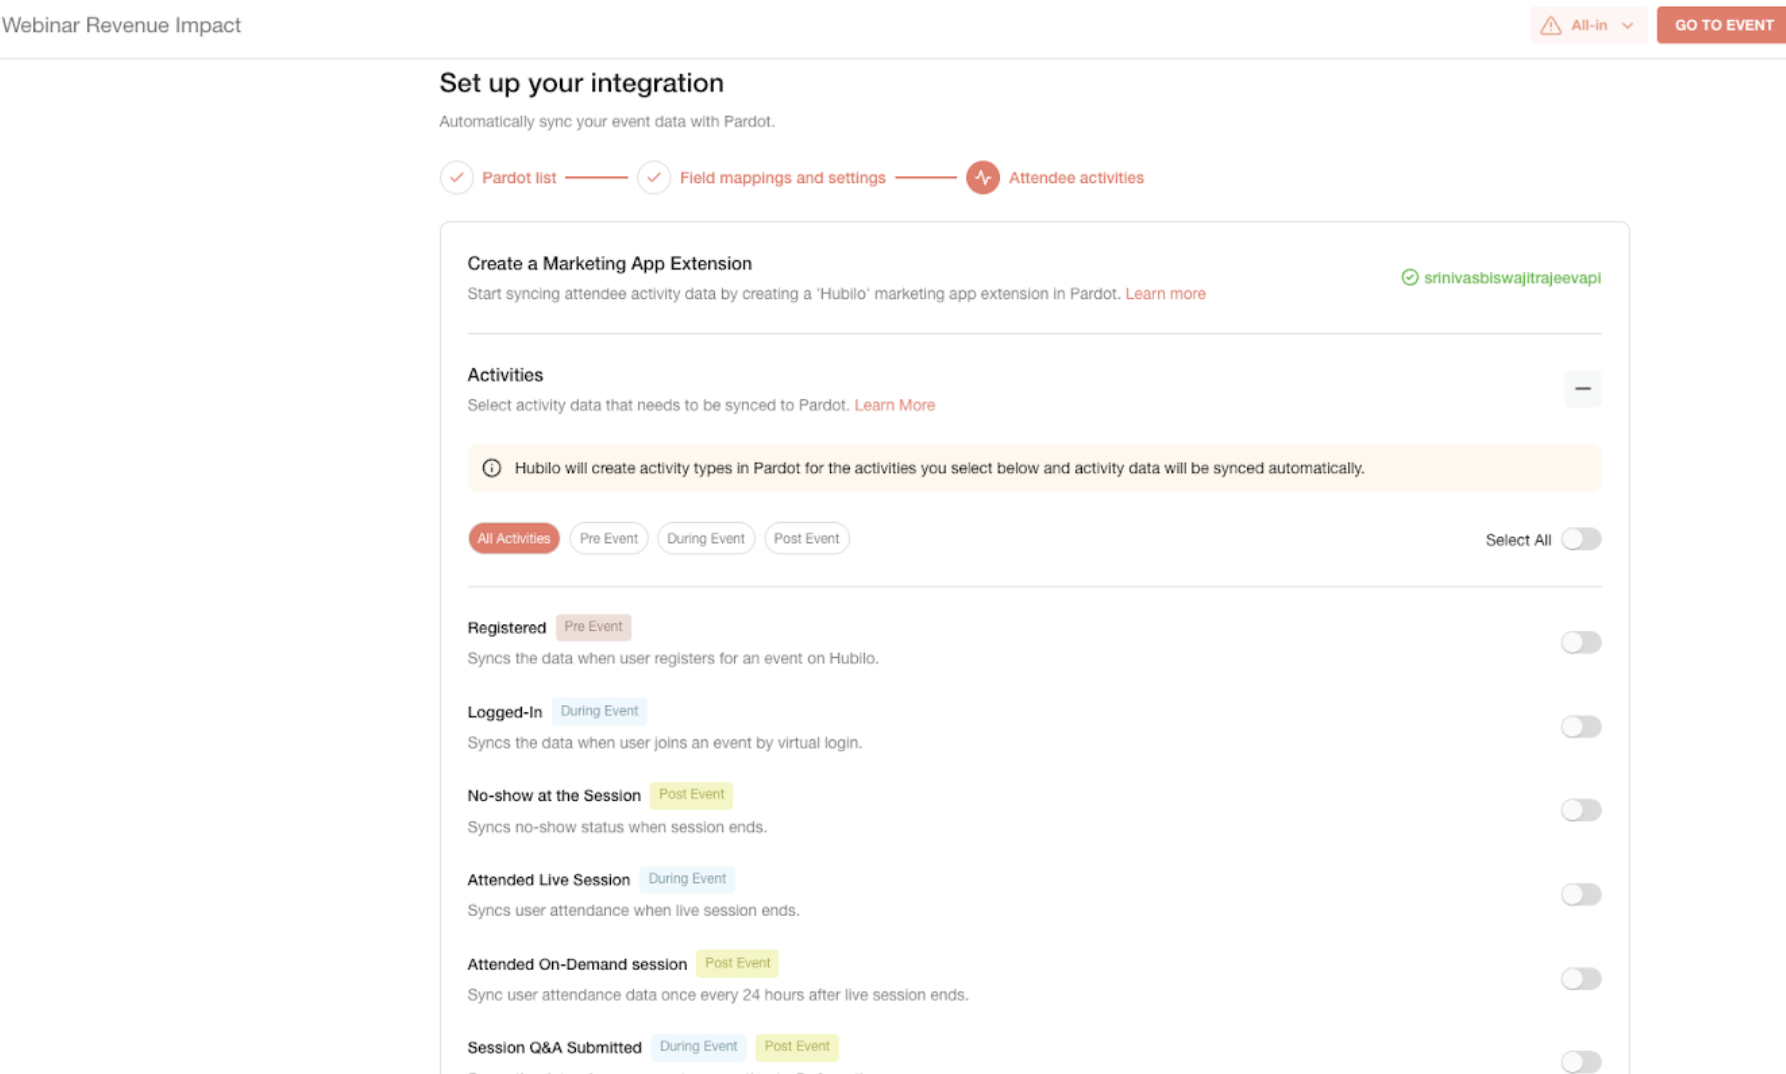Viewport: 1786px width, 1074px height.
Task: Click the GO TO EVENT button
Action: point(1723,25)
